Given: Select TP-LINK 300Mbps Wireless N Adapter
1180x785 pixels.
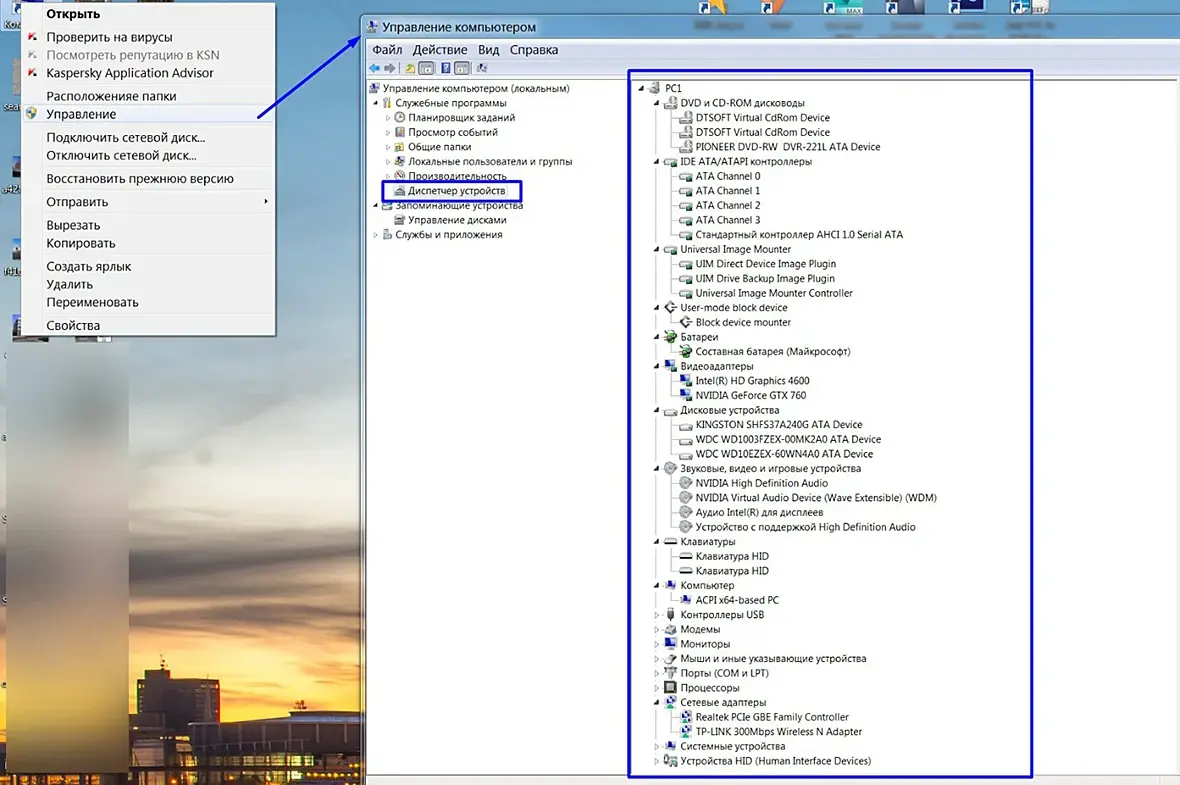Looking at the screenshot, I should click(x=779, y=732).
